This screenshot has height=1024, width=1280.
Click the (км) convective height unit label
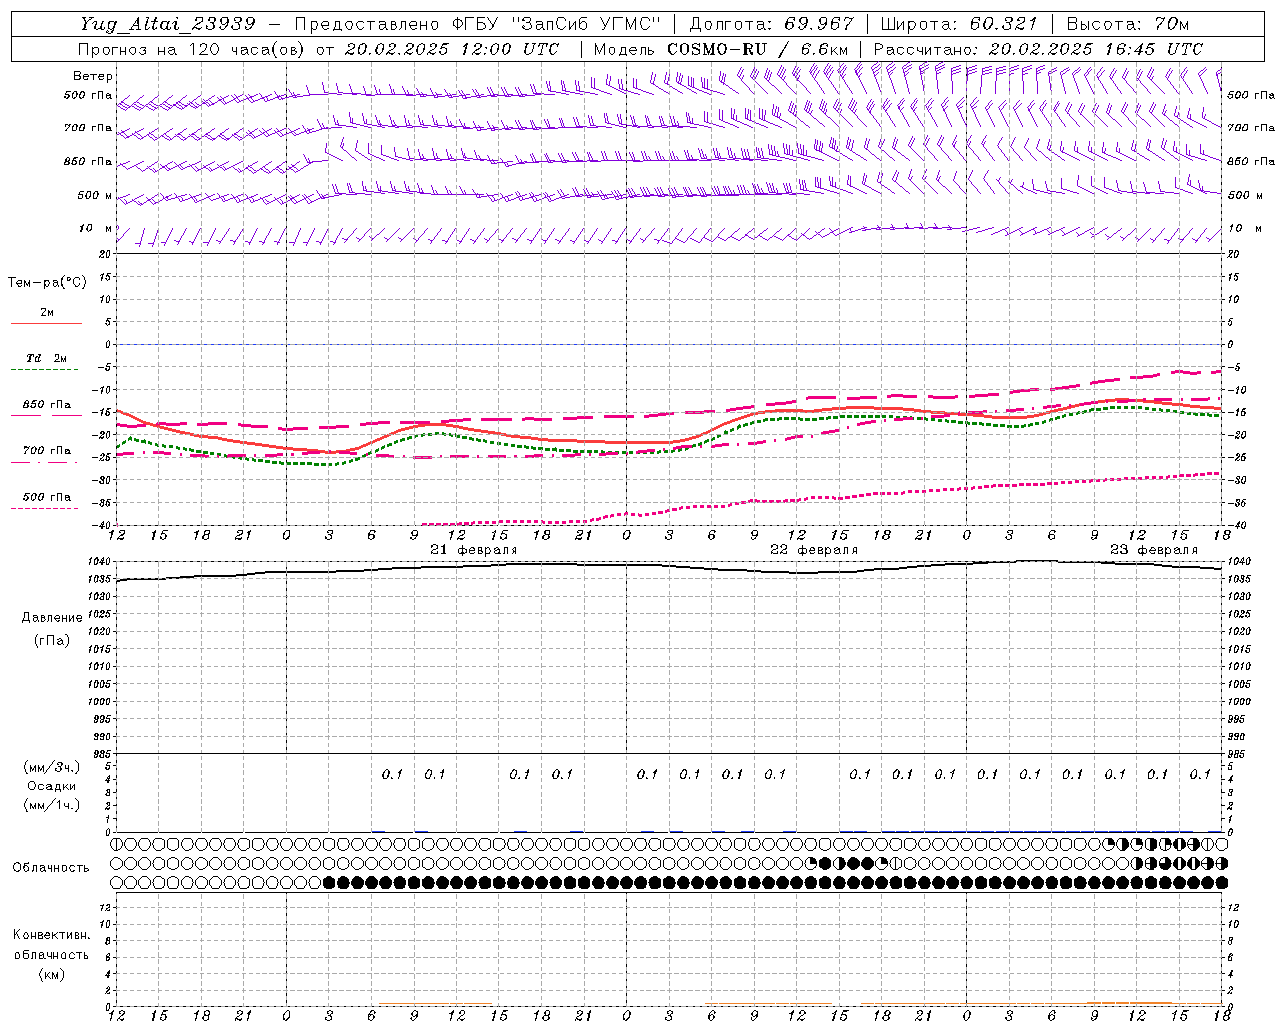coord(51,974)
